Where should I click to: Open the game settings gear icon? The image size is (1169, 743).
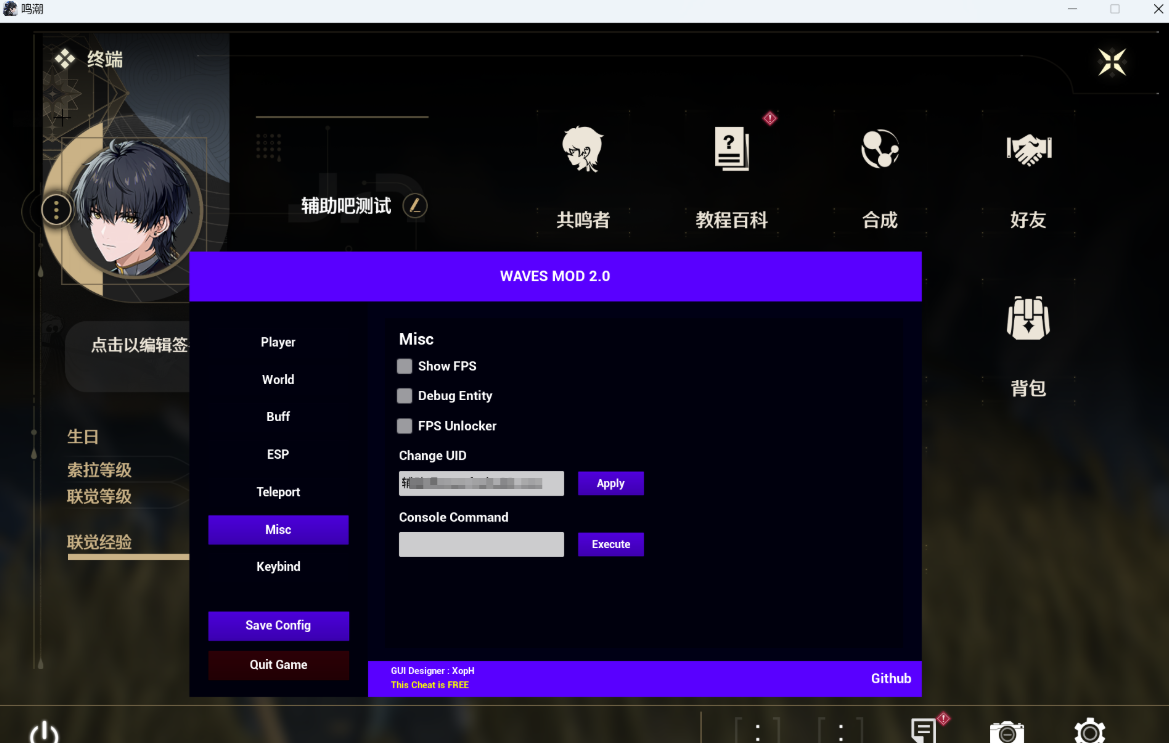[x=1089, y=732]
